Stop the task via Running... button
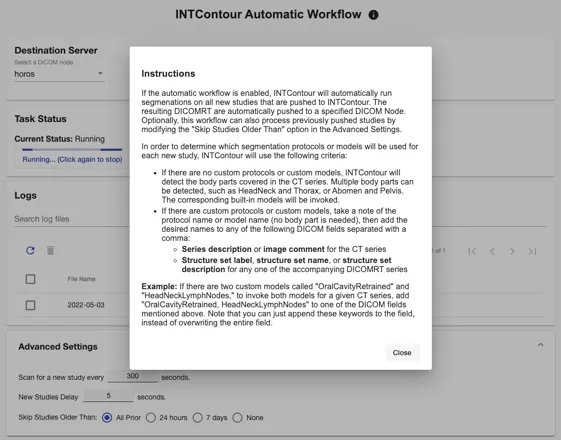This screenshot has height=440, width=561. (x=72, y=160)
